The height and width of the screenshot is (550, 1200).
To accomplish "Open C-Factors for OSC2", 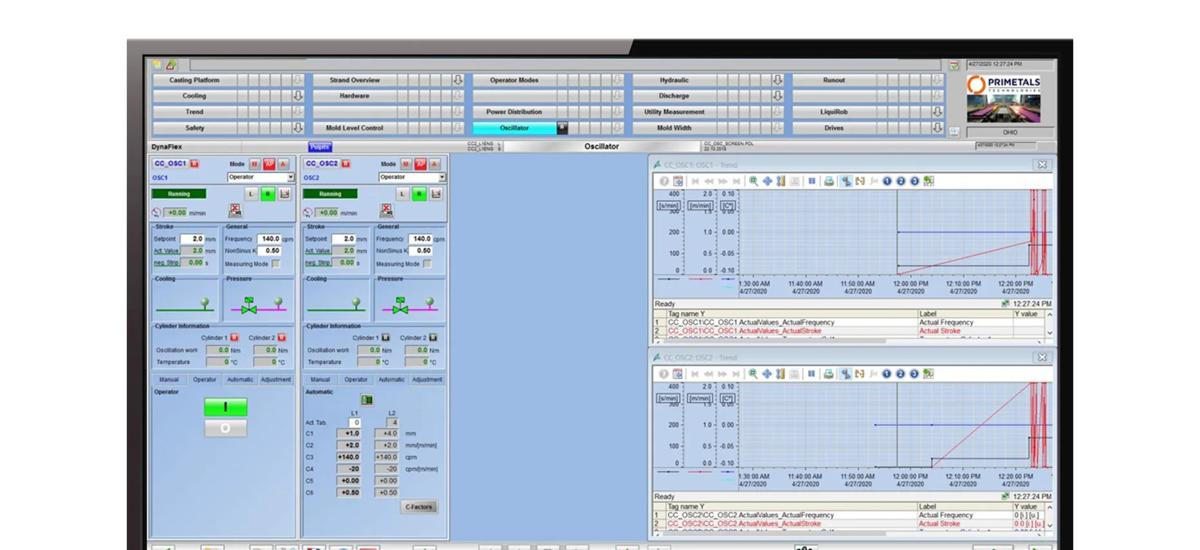I will pos(419,507).
